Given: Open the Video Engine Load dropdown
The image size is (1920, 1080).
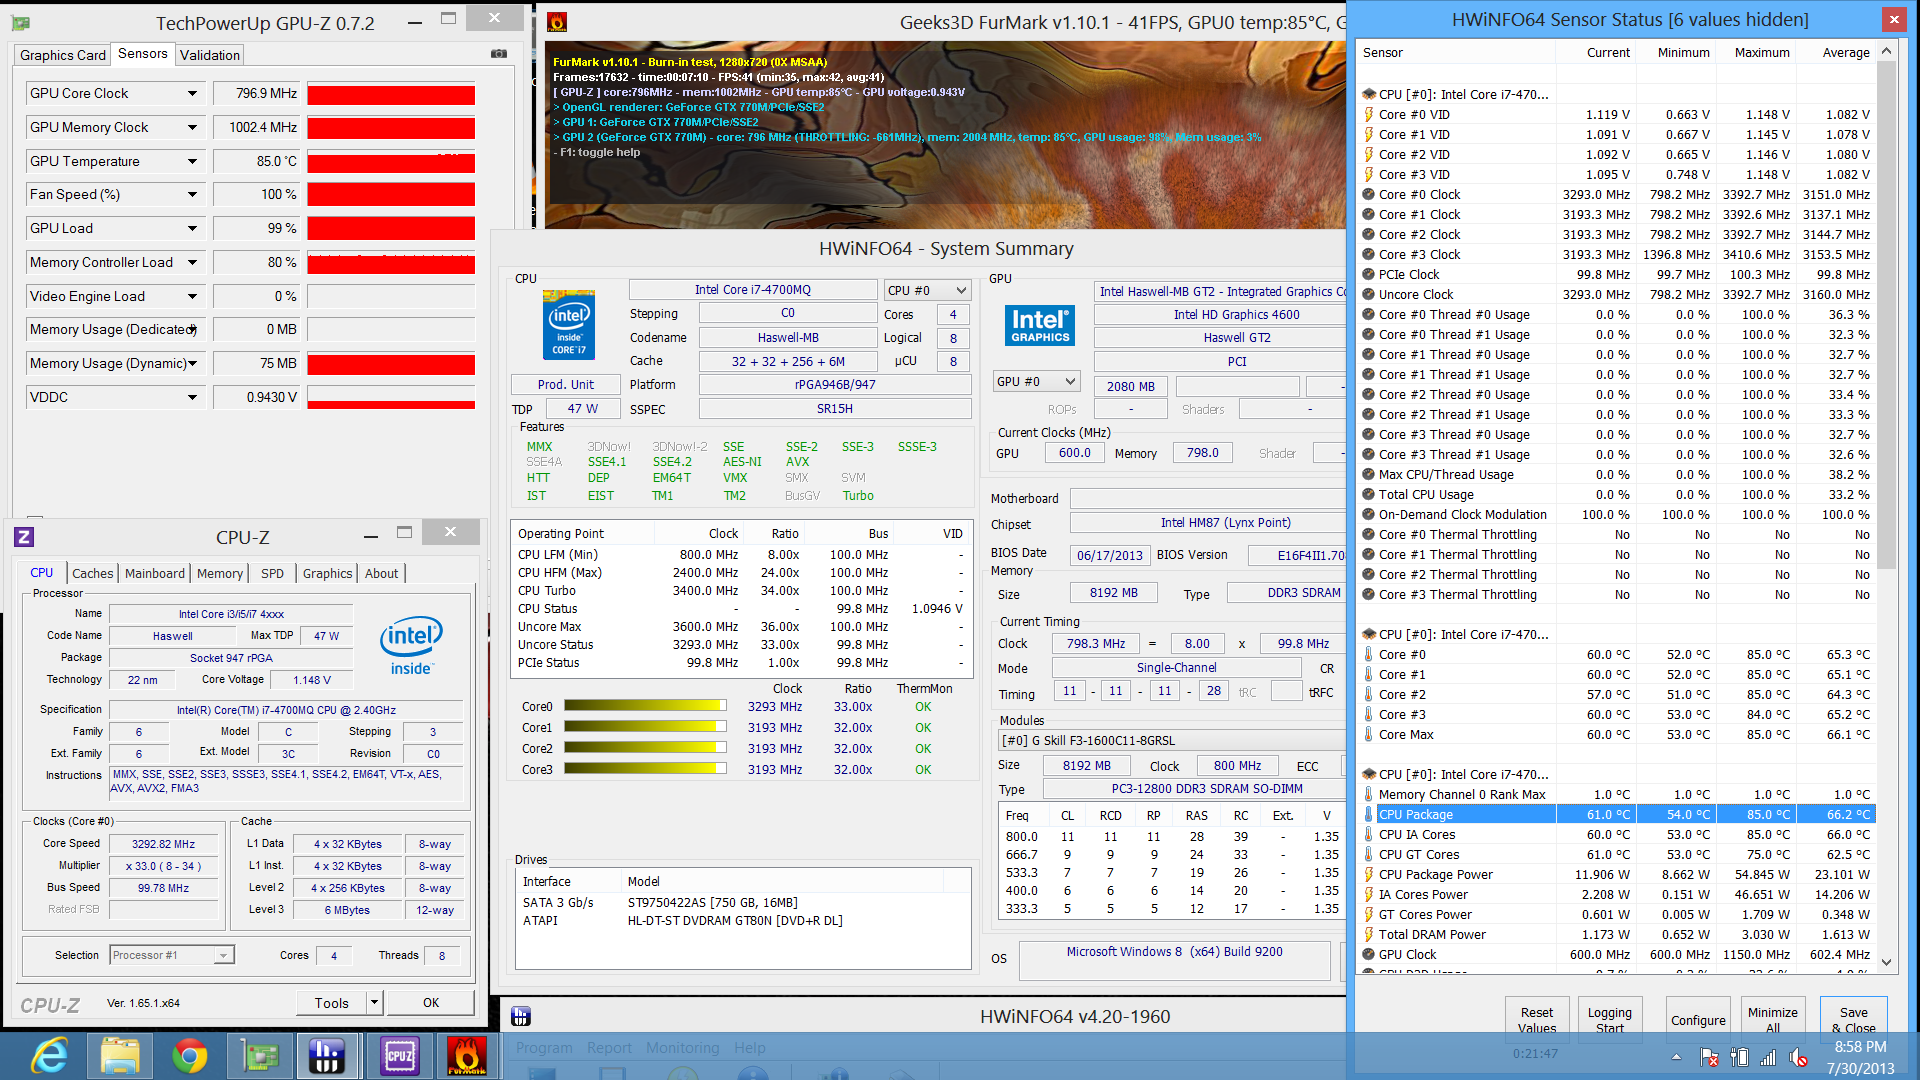Looking at the screenshot, I should point(192,296).
